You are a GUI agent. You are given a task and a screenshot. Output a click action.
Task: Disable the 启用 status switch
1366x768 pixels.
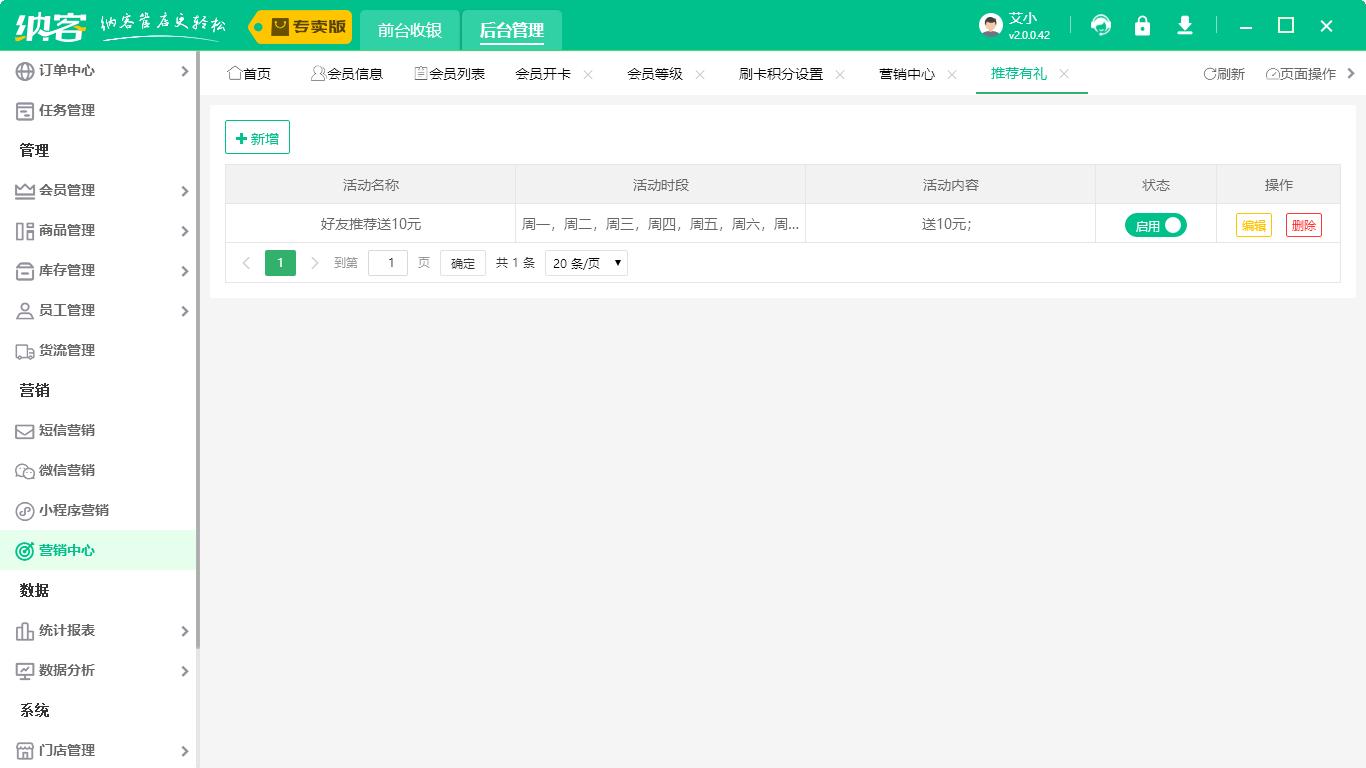coord(1155,225)
